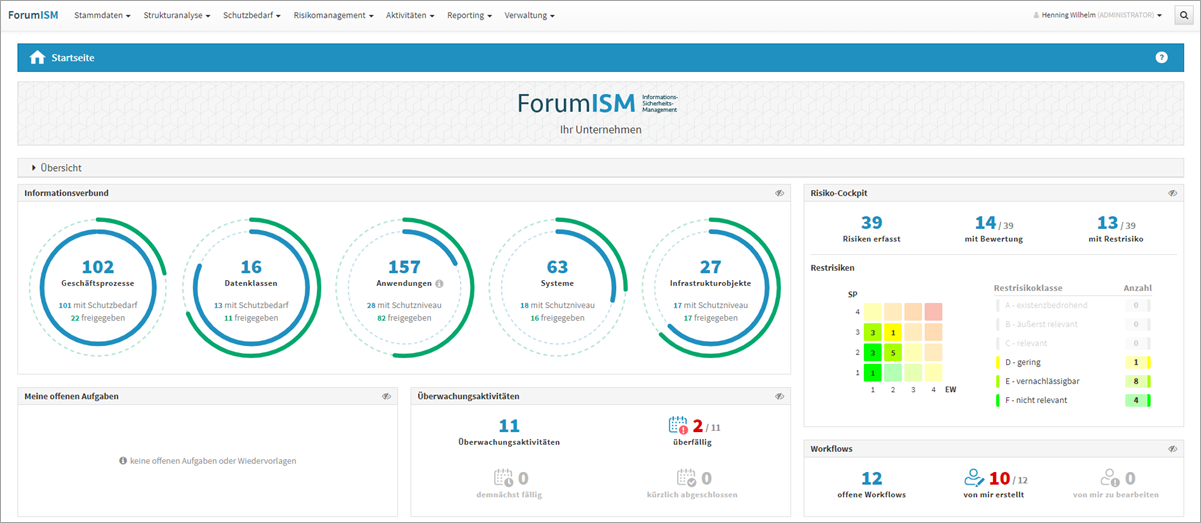Click the overdue calendar icon in Überwachungsaktivitäten

tap(677, 426)
